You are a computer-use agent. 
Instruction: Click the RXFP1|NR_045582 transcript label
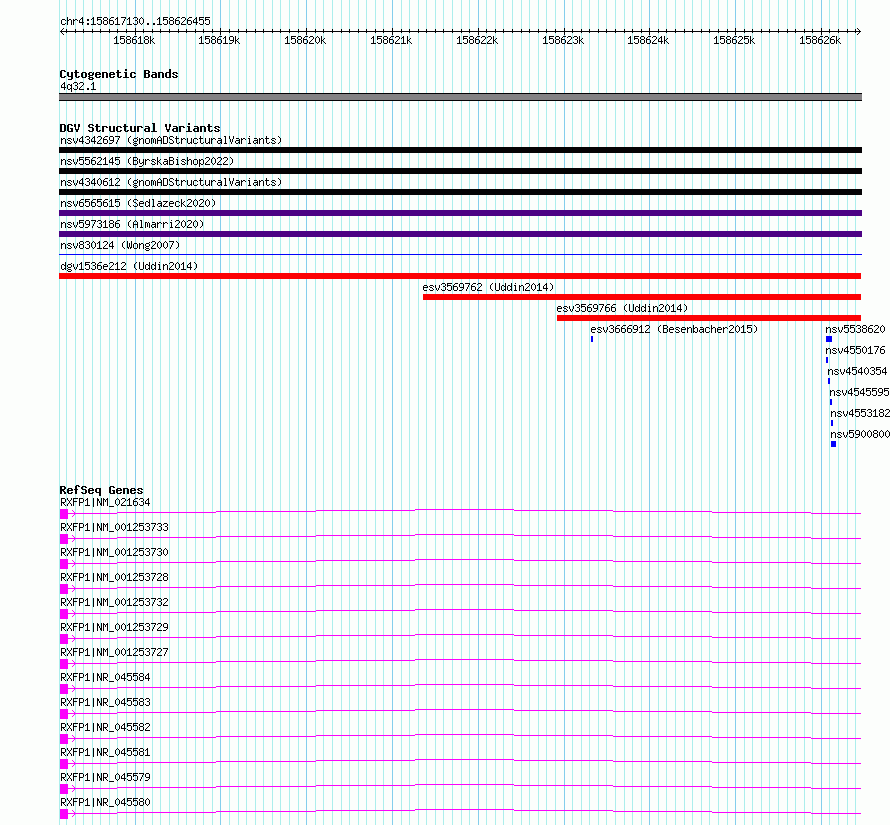106,727
